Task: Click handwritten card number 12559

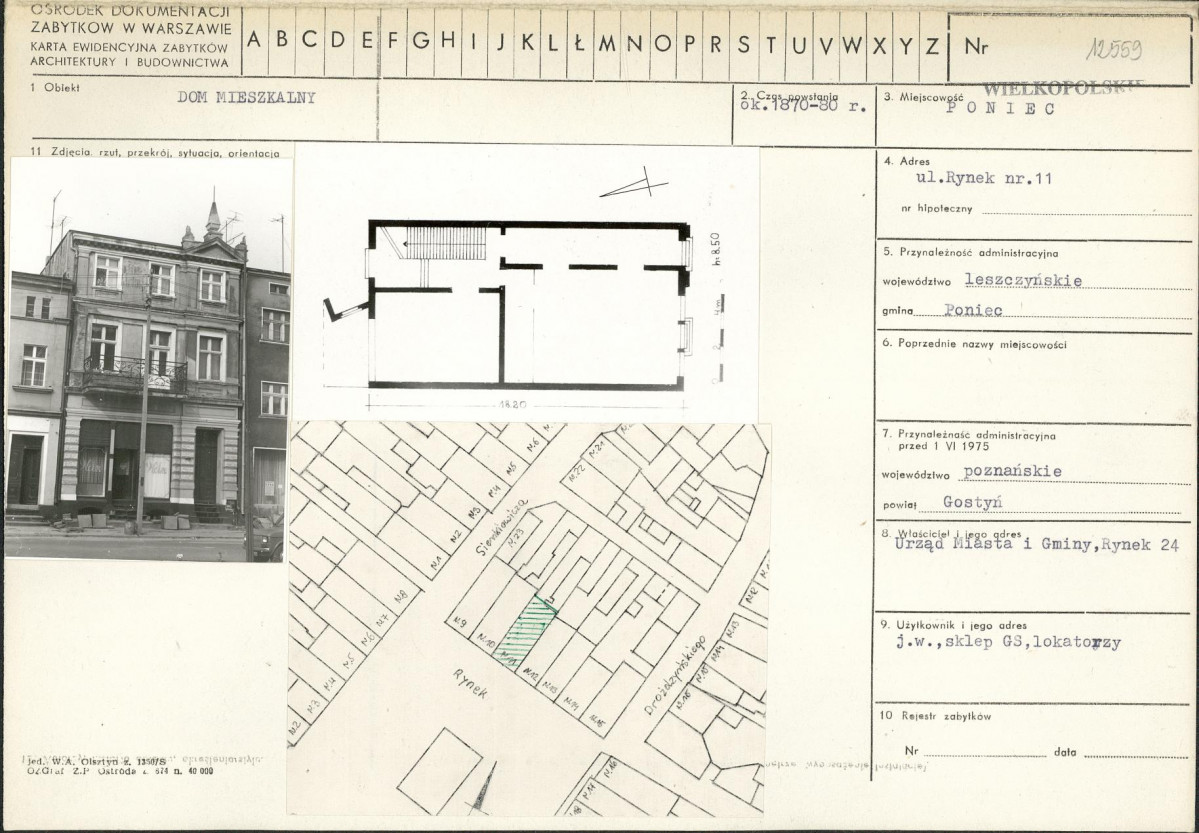Action: point(1114,50)
